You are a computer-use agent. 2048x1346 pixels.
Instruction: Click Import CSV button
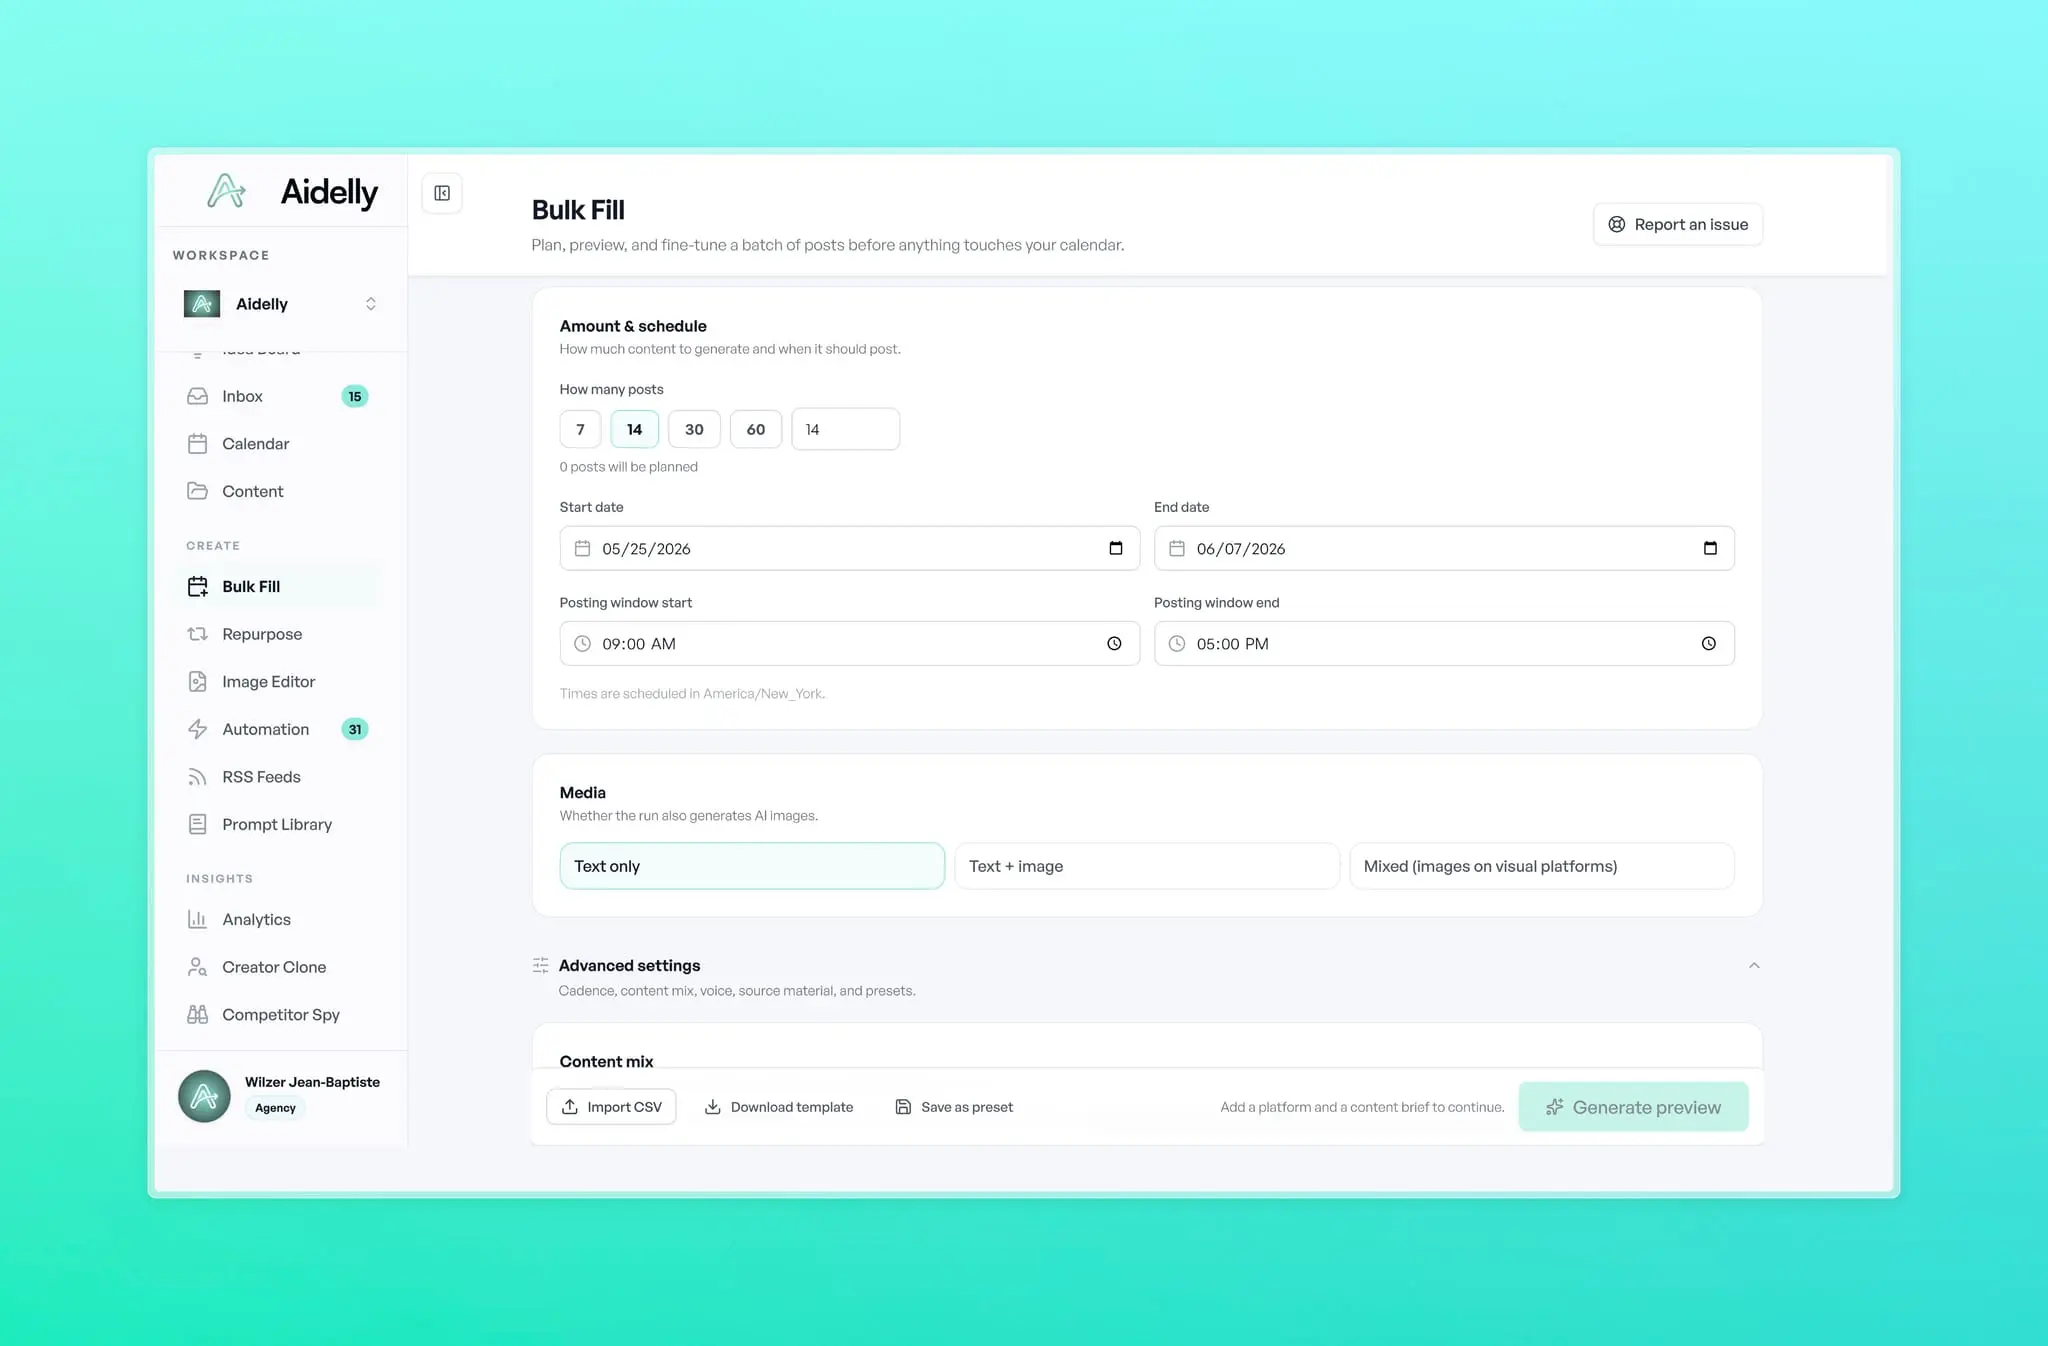point(611,1106)
